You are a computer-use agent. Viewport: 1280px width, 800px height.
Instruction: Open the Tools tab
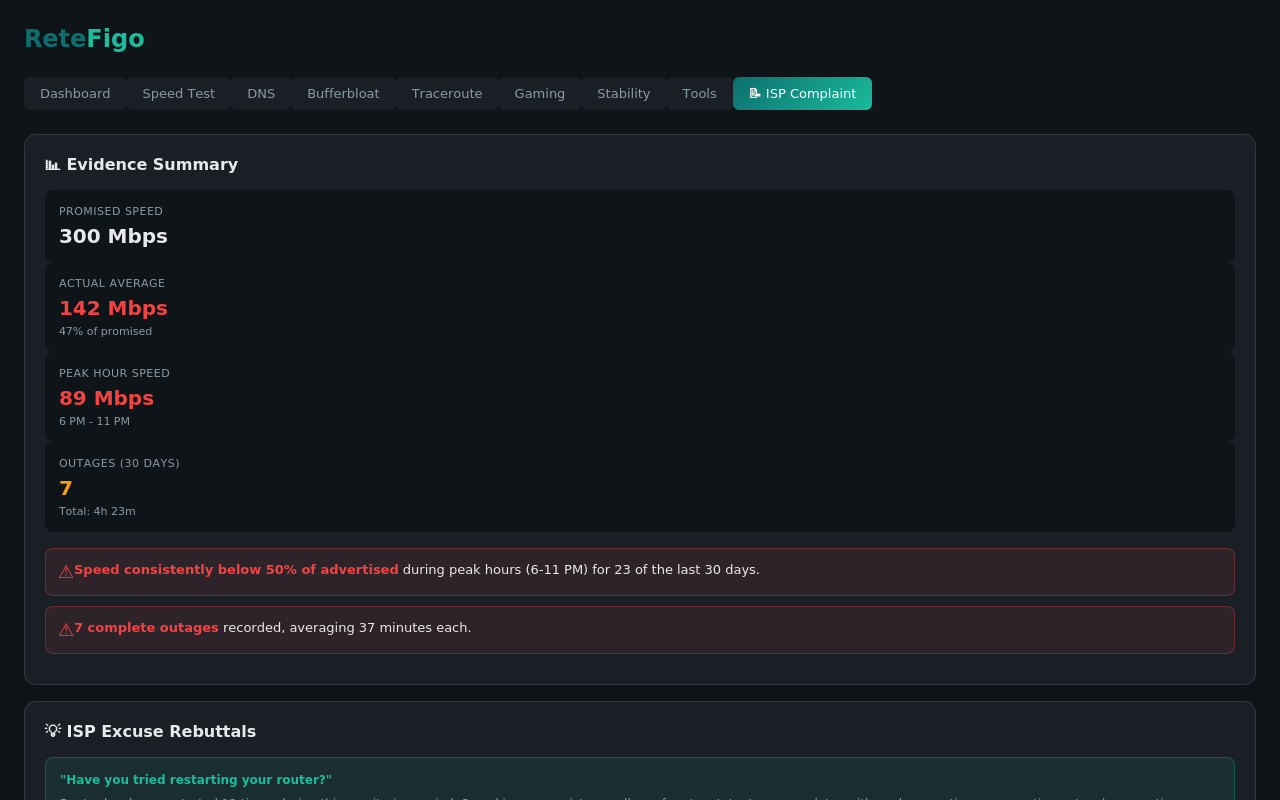(x=699, y=93)
